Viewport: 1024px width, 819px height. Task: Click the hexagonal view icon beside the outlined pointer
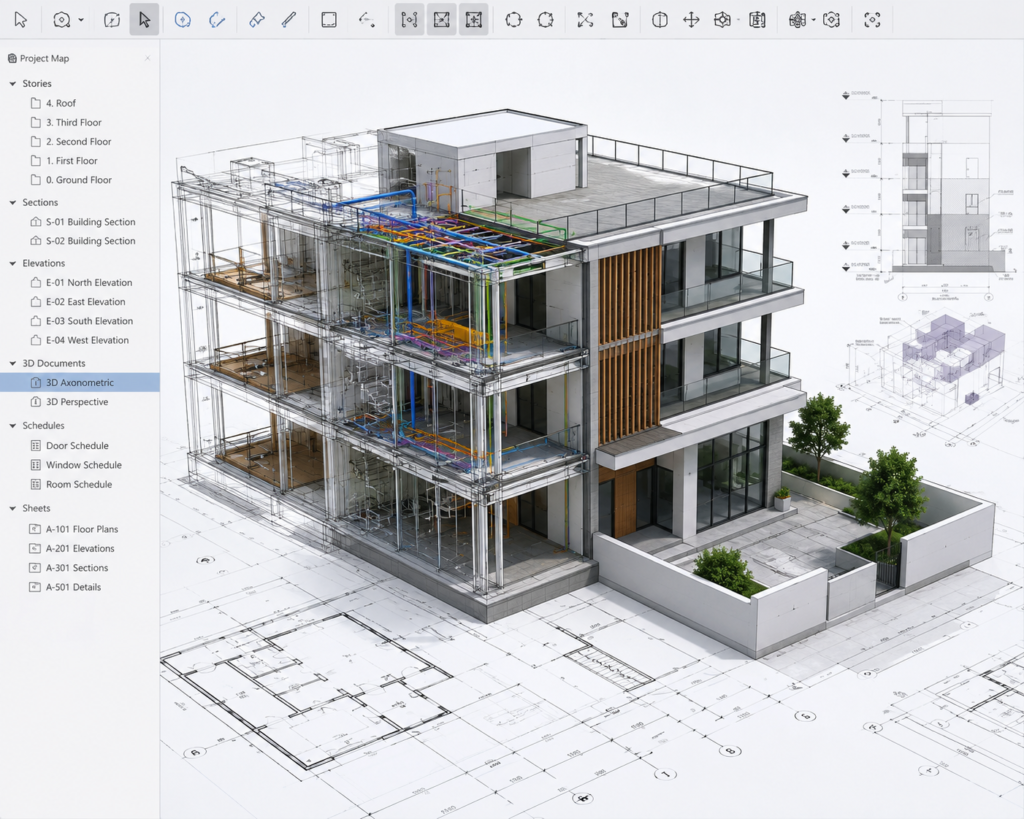(x=61, y=20)
